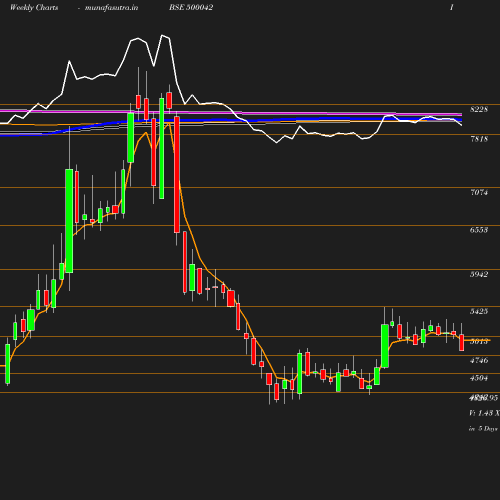Click the last red candle on the right
The width and height of the screenshot is (500, 500).
462,343
